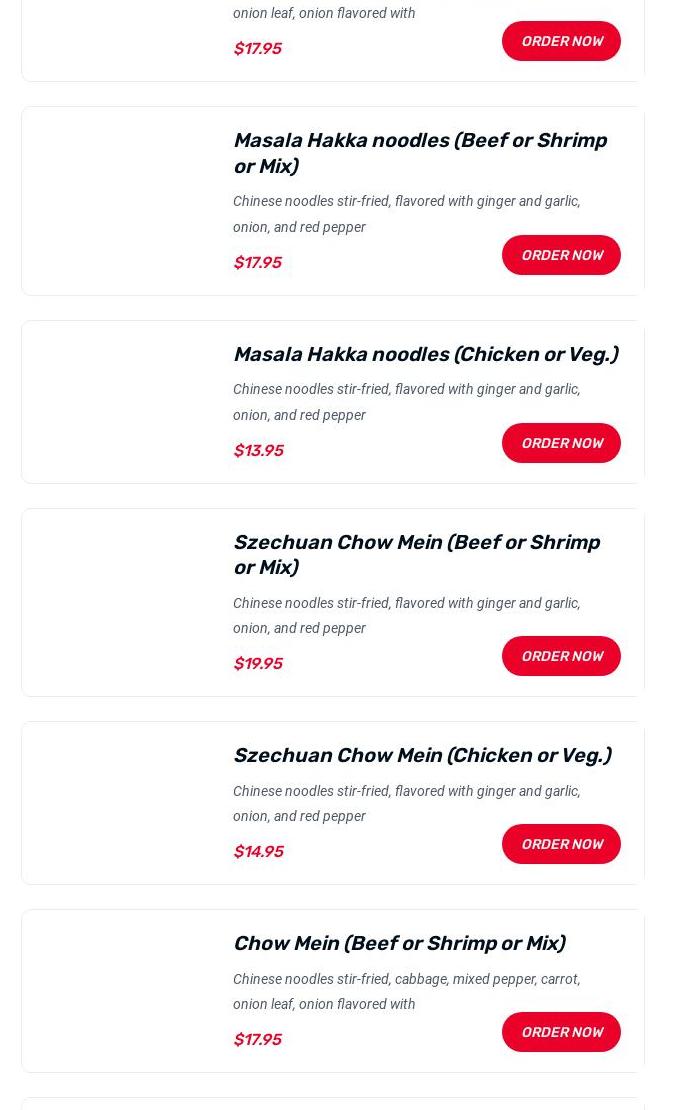Click description of Szechuan Chow Mein (Beef or Shrimp or Mix)
Viewport: 685px width, 1110px height.
(x=406, y=615)
